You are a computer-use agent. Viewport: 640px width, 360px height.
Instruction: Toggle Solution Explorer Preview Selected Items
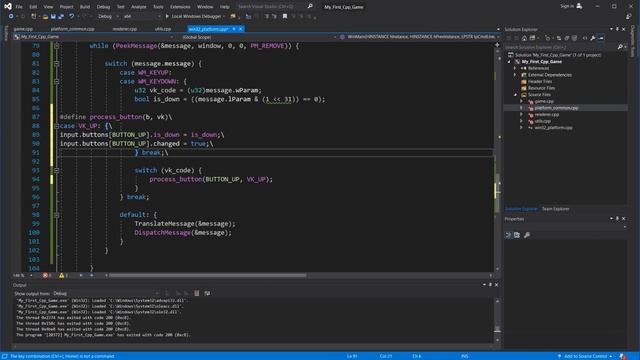601,38
